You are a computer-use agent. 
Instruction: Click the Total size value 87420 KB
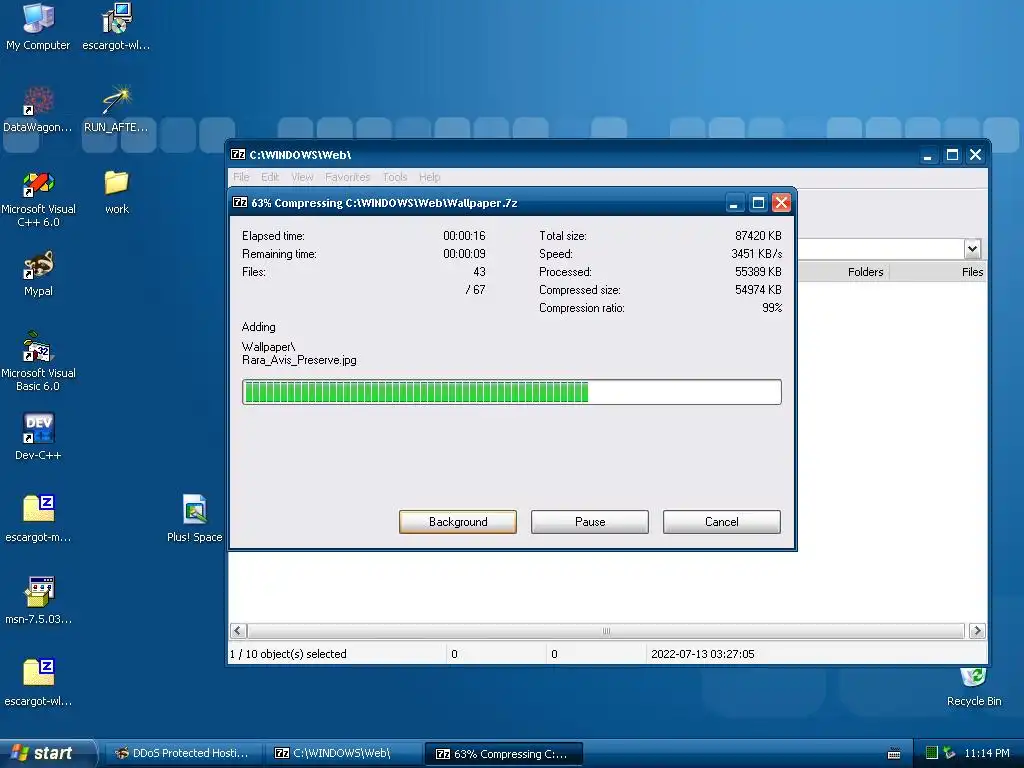click(758, 235)
